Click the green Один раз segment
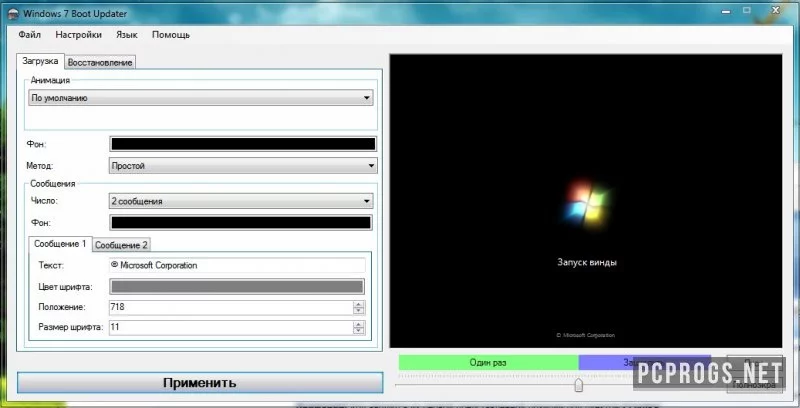 tap(488, 363)
